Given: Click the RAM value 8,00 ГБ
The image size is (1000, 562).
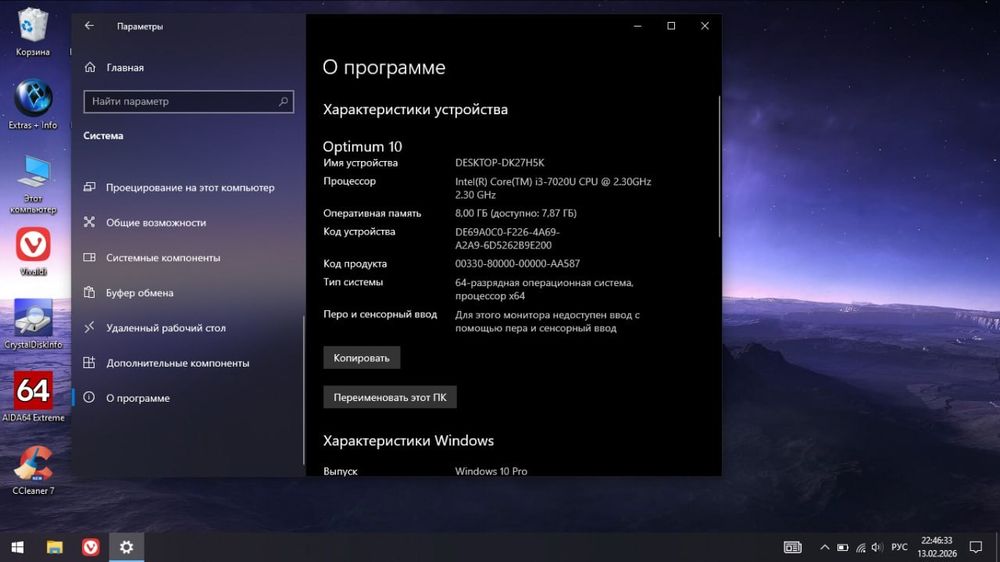Looking at the screenshot, I should [515, 213].
